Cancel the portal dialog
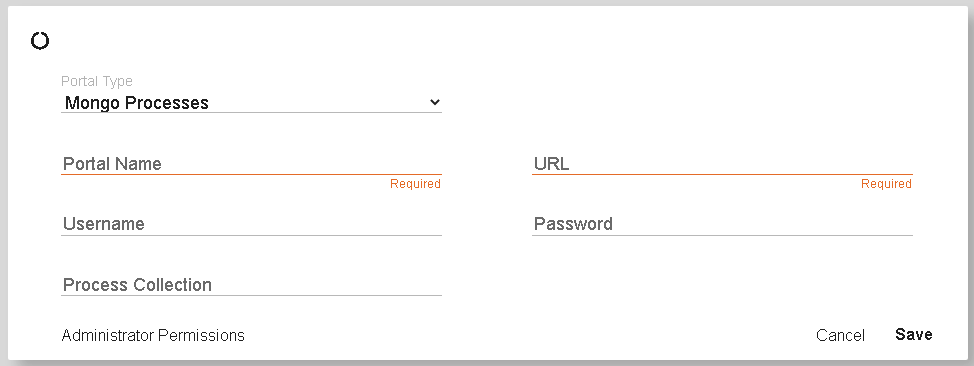 pyautogui.click(x=840, y=336)
